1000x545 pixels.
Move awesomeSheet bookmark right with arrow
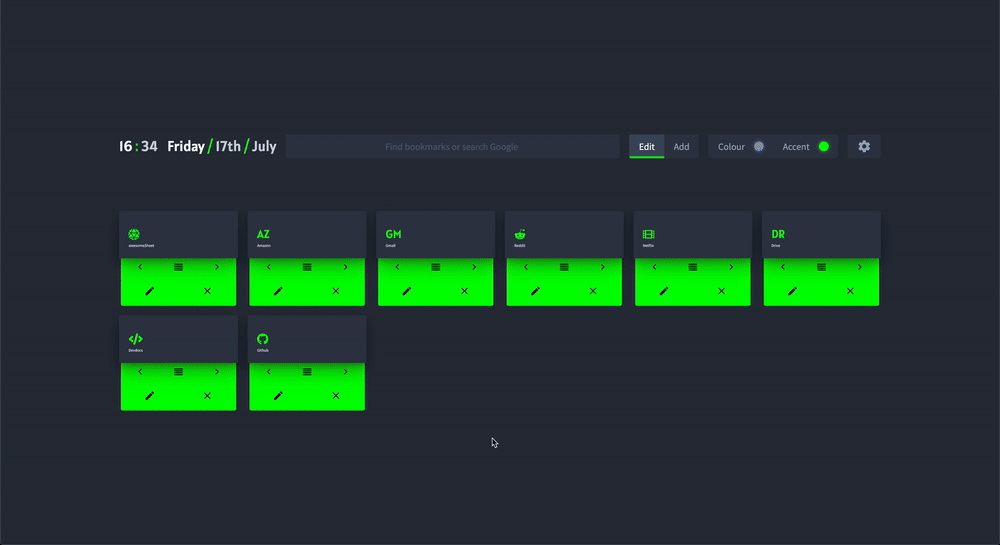click(217, 267)
